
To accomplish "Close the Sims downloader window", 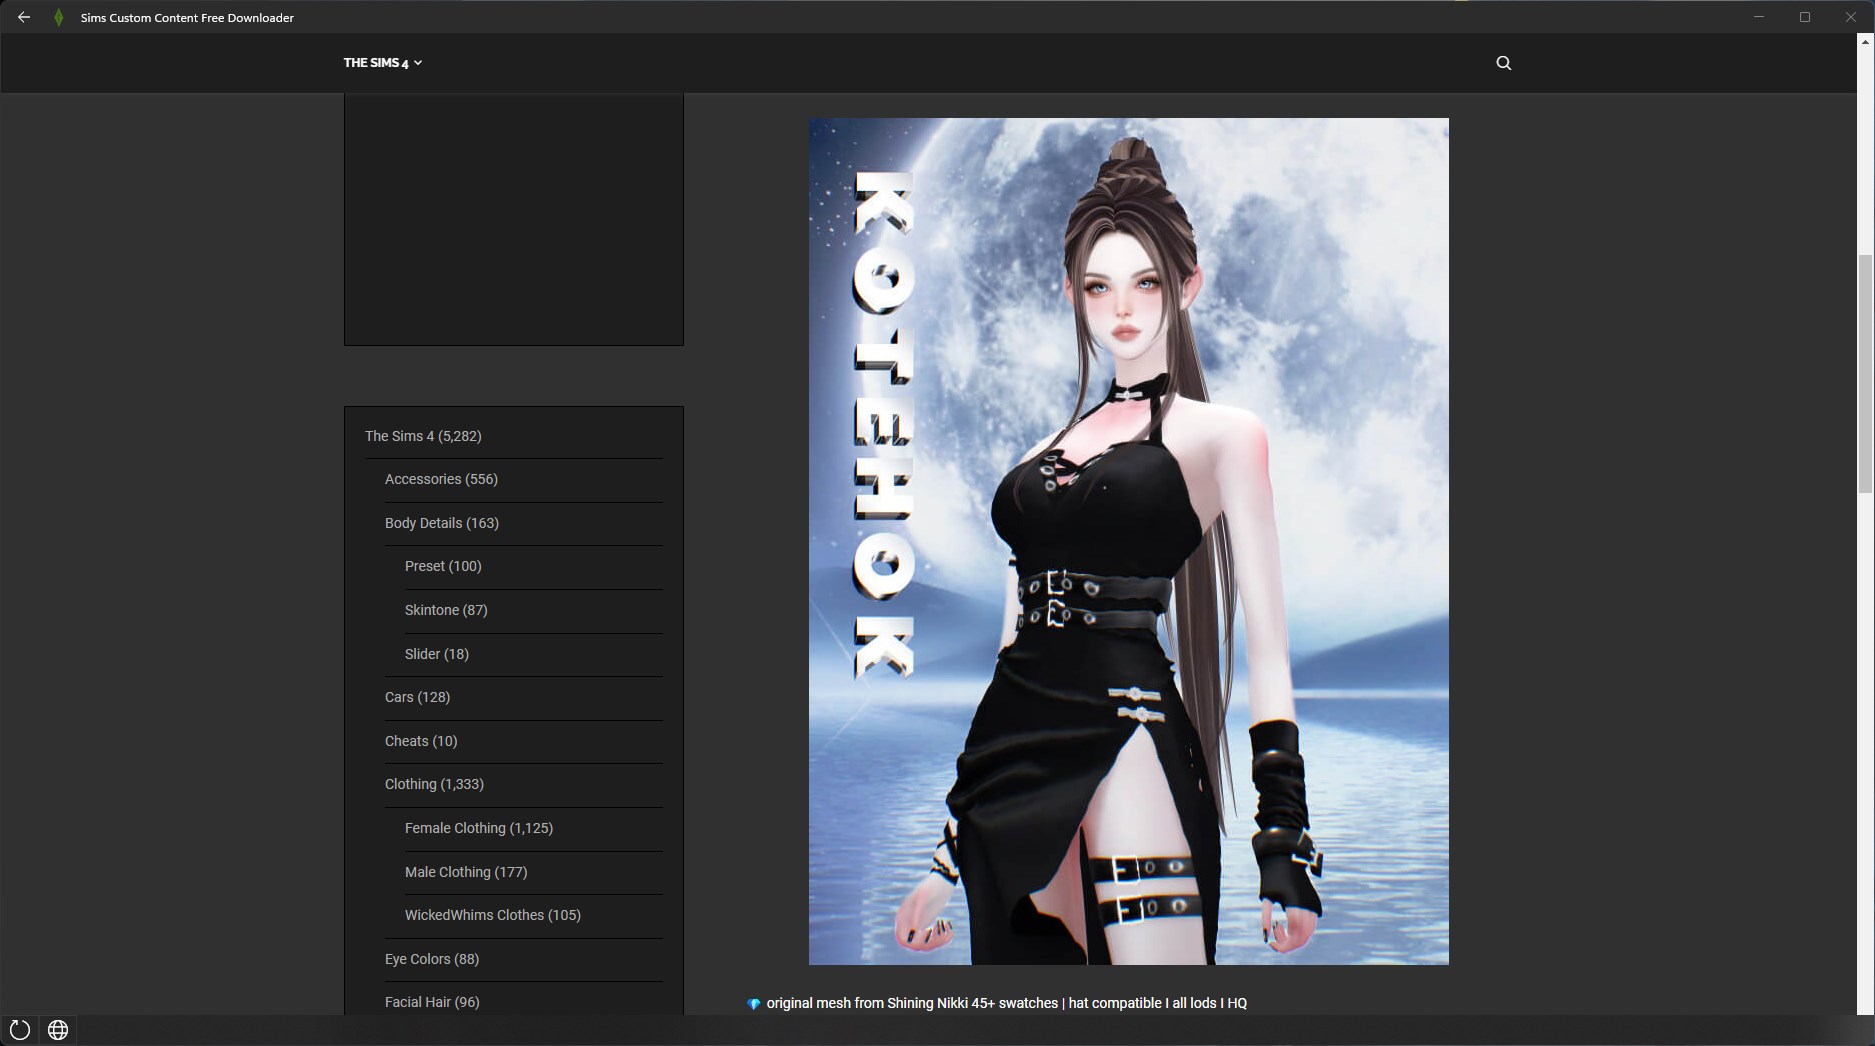I will 1851,17.
